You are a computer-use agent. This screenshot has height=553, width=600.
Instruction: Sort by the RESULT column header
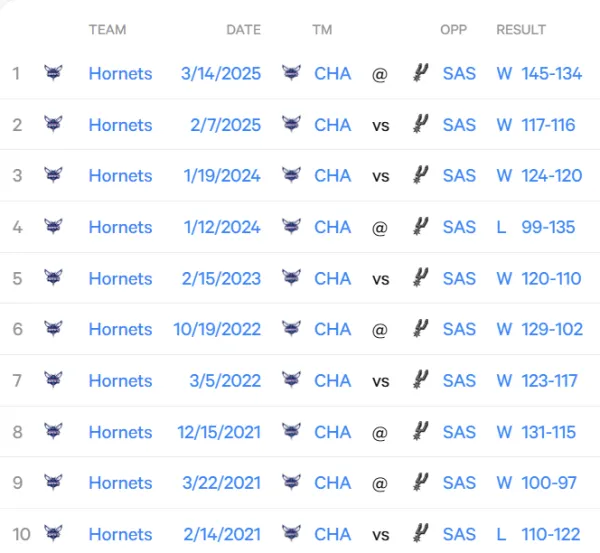coord(521,29)
